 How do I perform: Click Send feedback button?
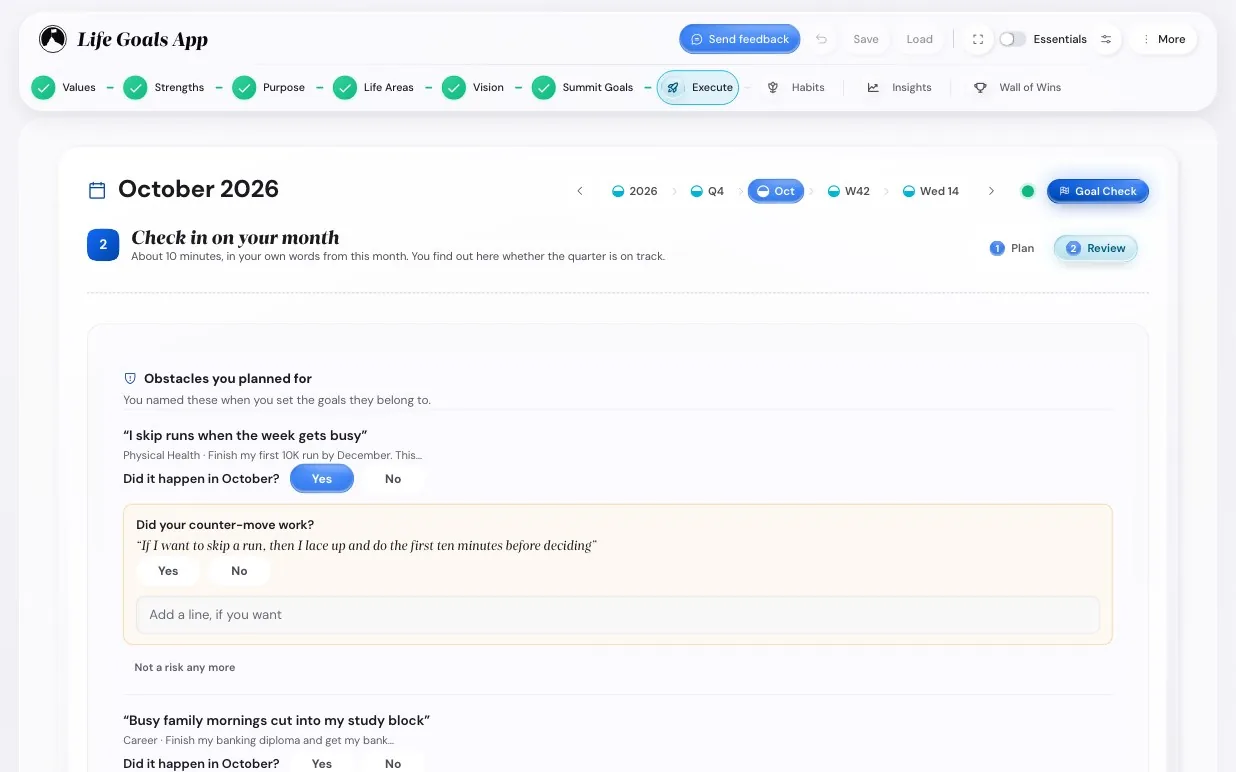coord(740,39)
